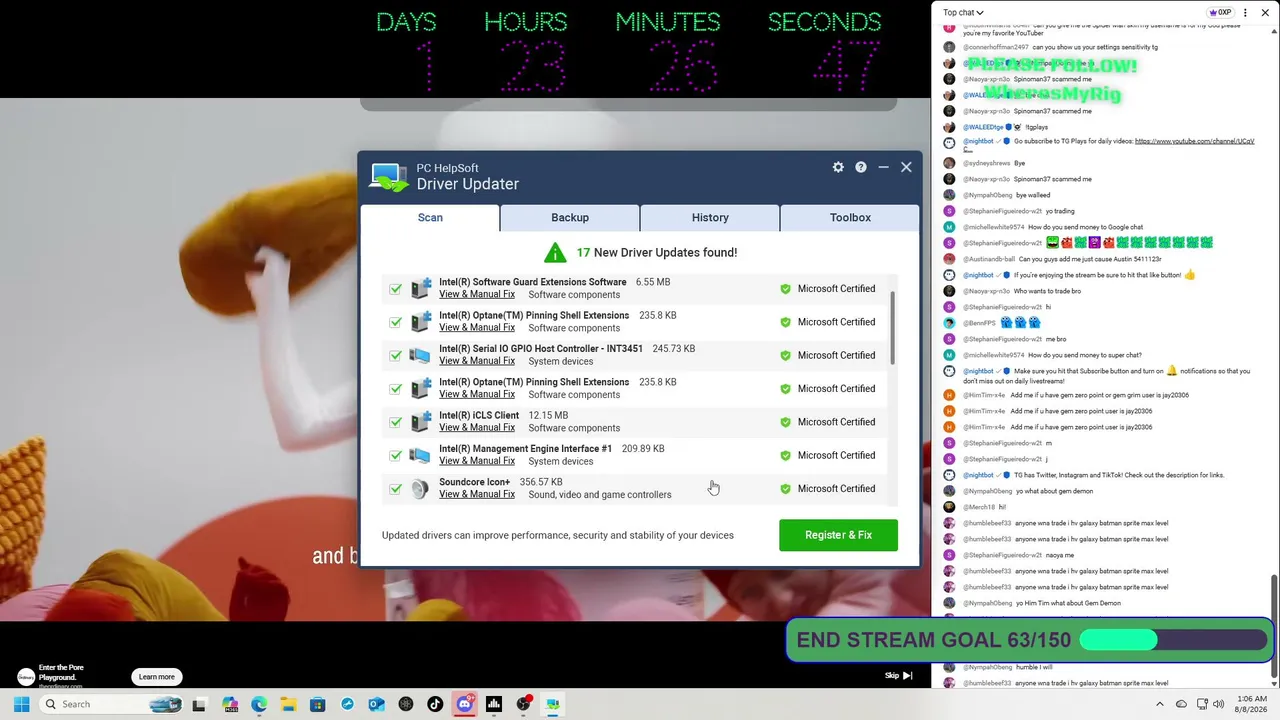The height and width of the screenshot is (720, 1280).
Task: Open the Backup tab
Action: (570, 217)
